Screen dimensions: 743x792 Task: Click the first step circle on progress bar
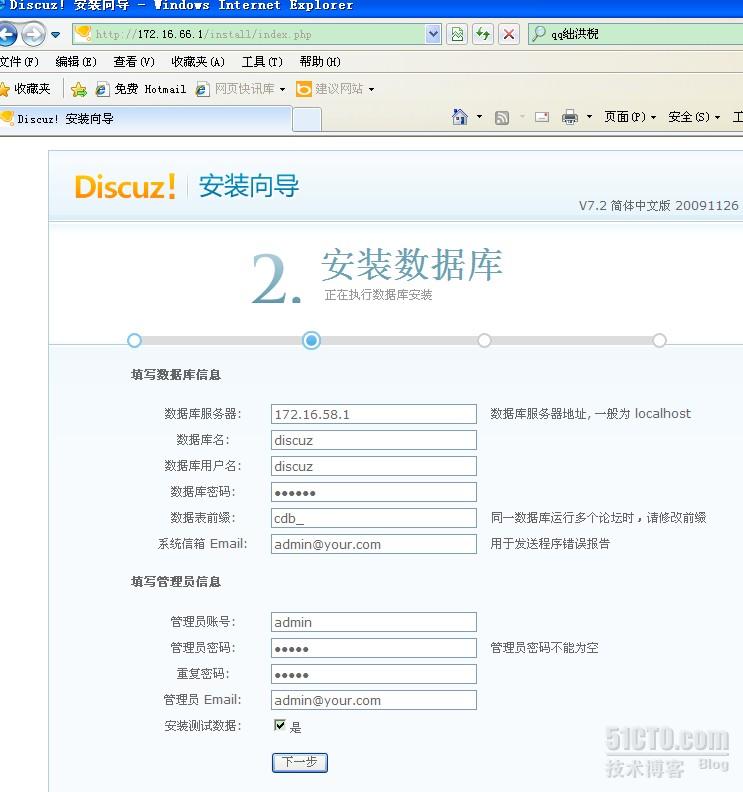click(x=134, y=340)
